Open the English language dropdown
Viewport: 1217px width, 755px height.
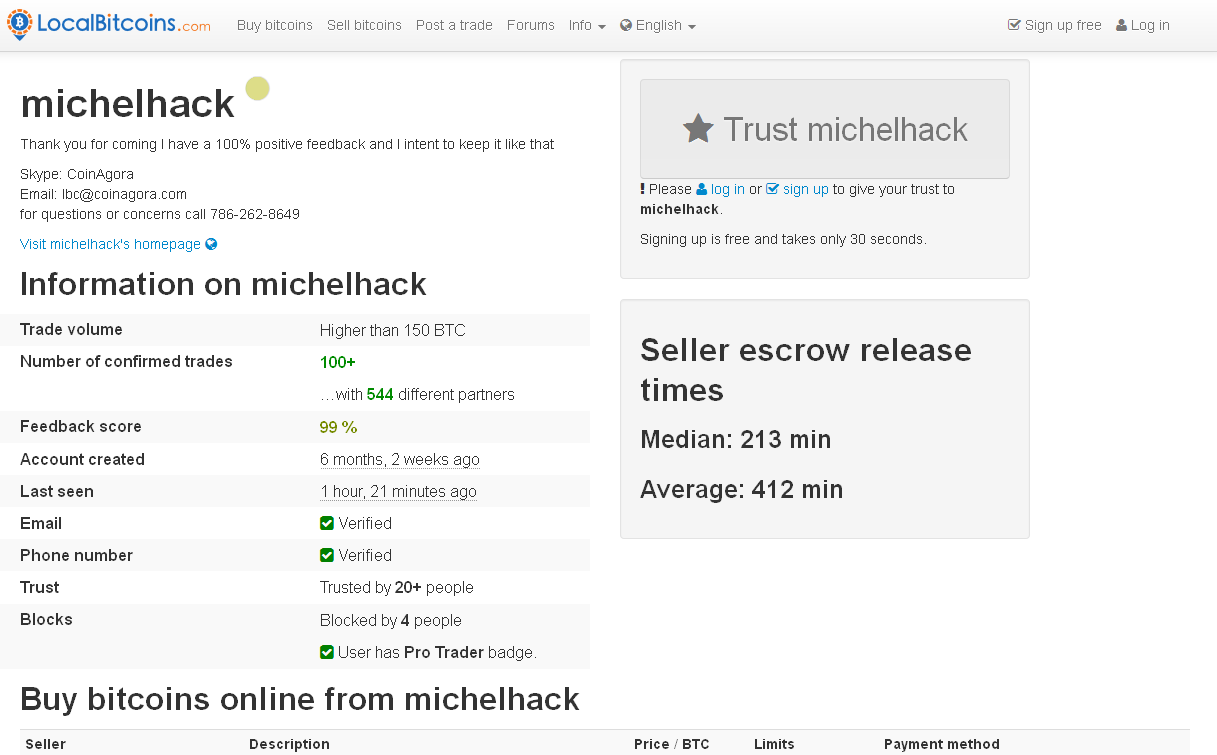pos(658,25)
